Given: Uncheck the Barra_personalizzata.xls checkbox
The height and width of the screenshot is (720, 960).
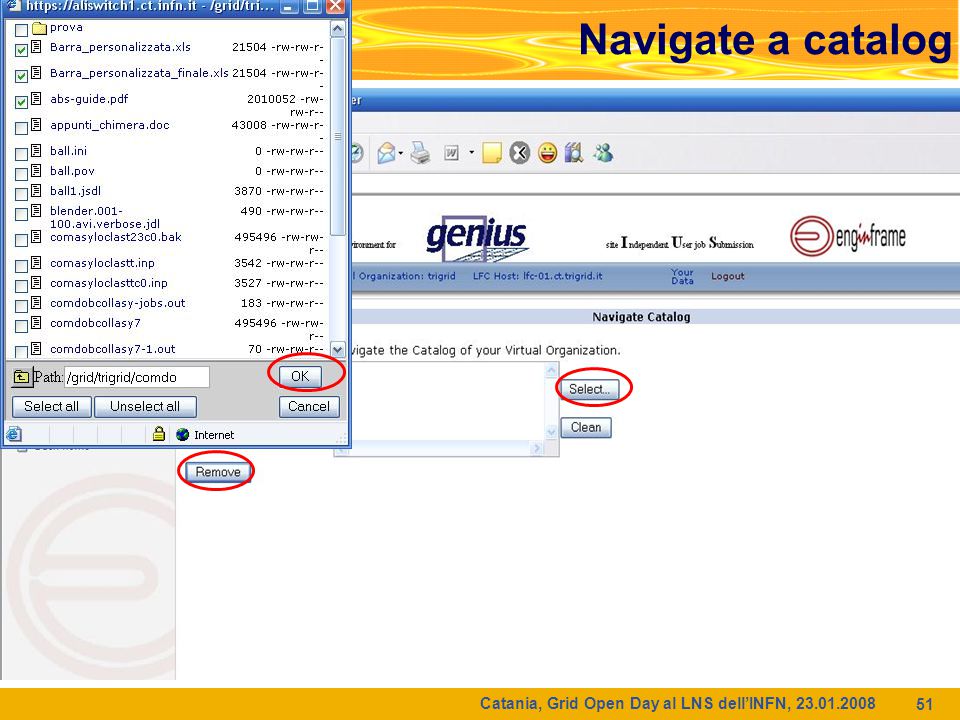Looking at the screenshot, I should (21, 50).
